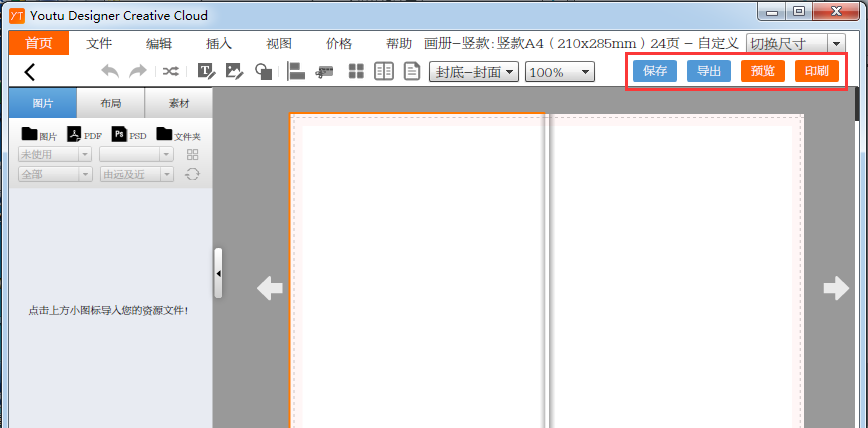Open the 视图 menu
This screenshot has width=868, height=428.
(278, 44)
